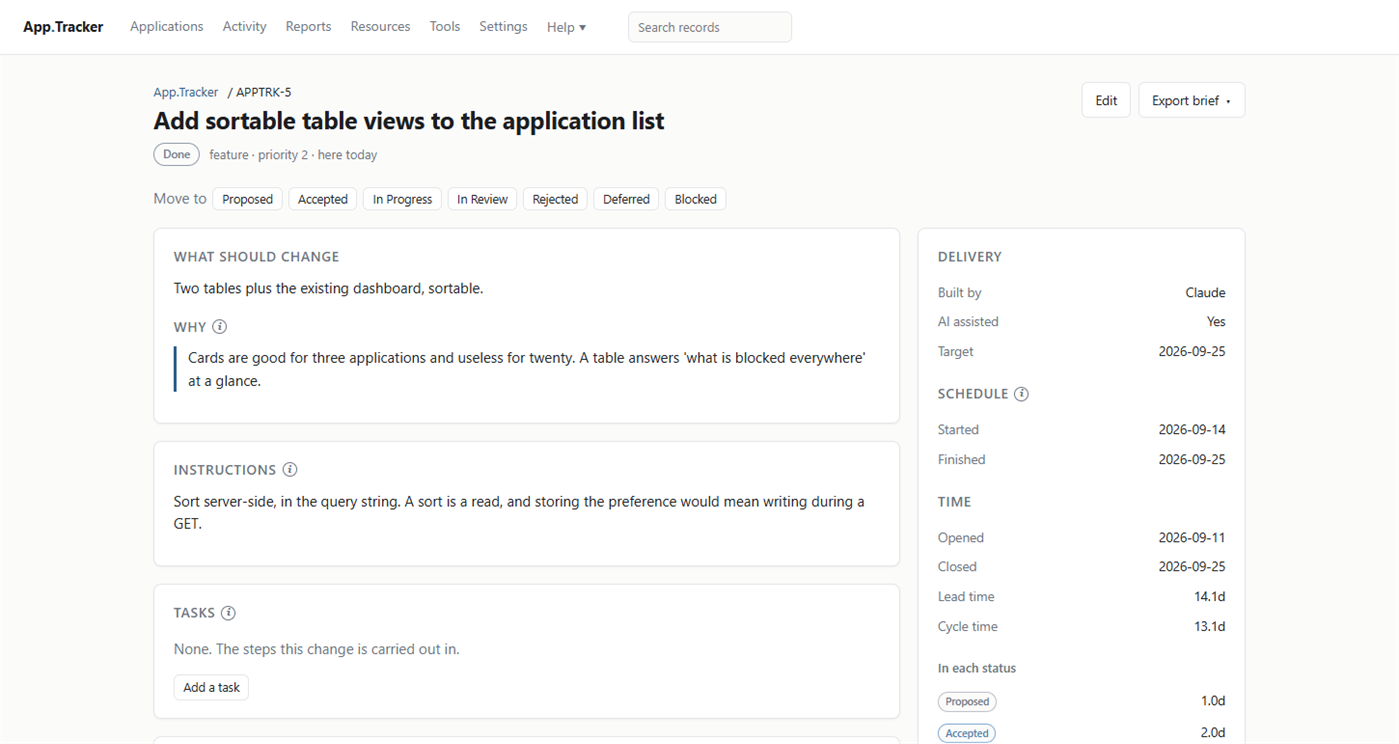Click the 'feature · priority 2 · here today' text
Screen dimensions: 1399x744
293,155
